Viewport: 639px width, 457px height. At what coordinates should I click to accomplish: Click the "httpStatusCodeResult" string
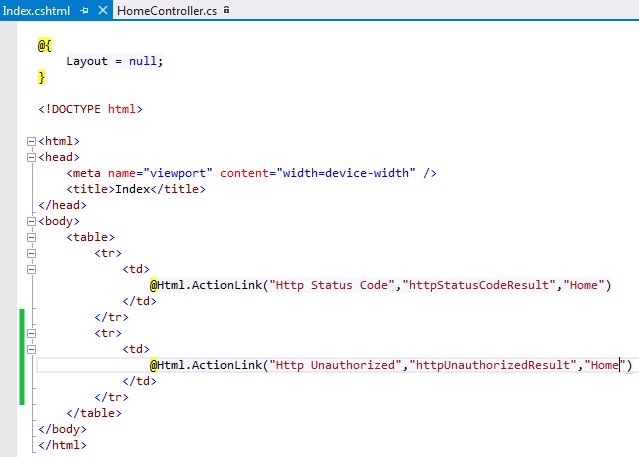(479, 285)
